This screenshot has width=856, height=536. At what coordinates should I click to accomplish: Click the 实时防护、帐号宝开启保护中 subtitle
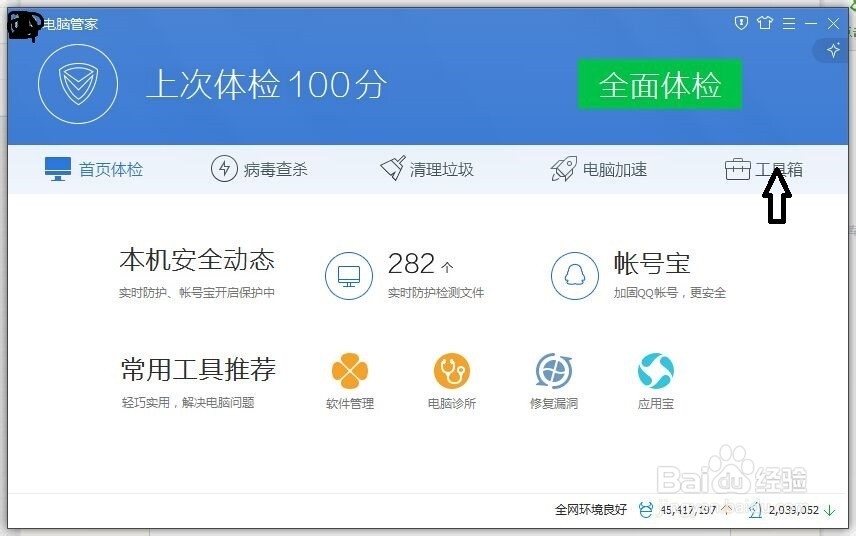[197, 293]
